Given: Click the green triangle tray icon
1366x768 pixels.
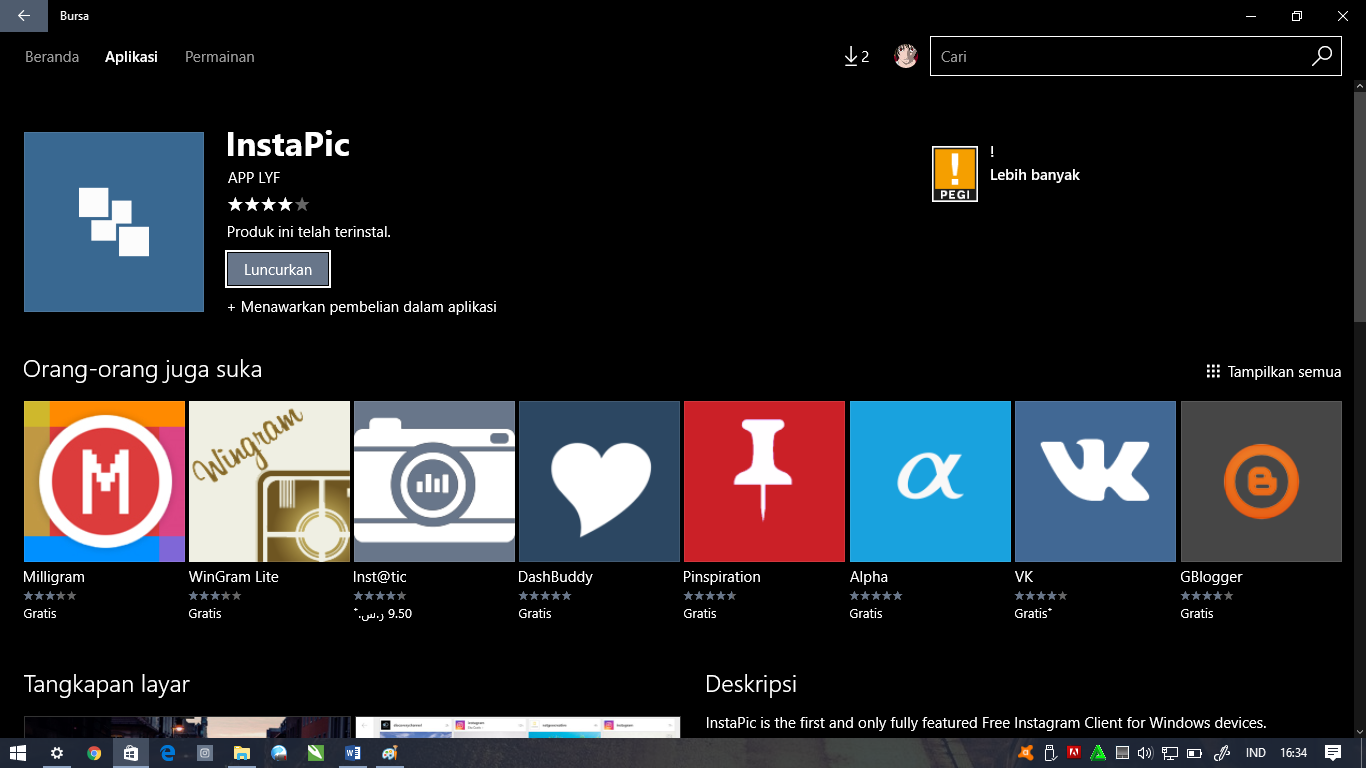Looking at the screenshot, I should [x=1098, y=753].
